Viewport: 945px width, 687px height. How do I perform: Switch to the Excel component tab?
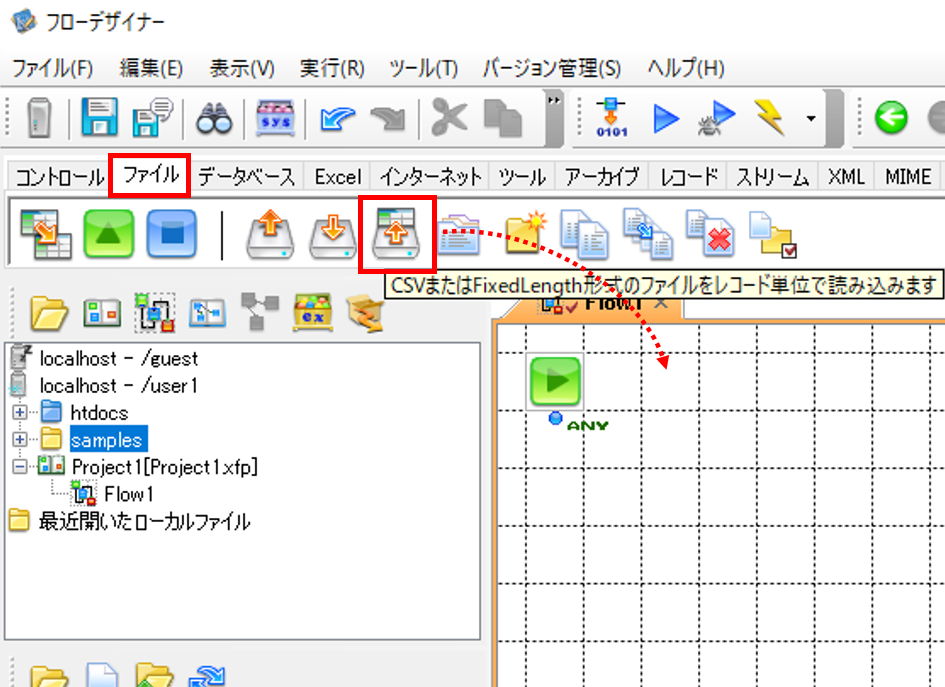(338, 177)
